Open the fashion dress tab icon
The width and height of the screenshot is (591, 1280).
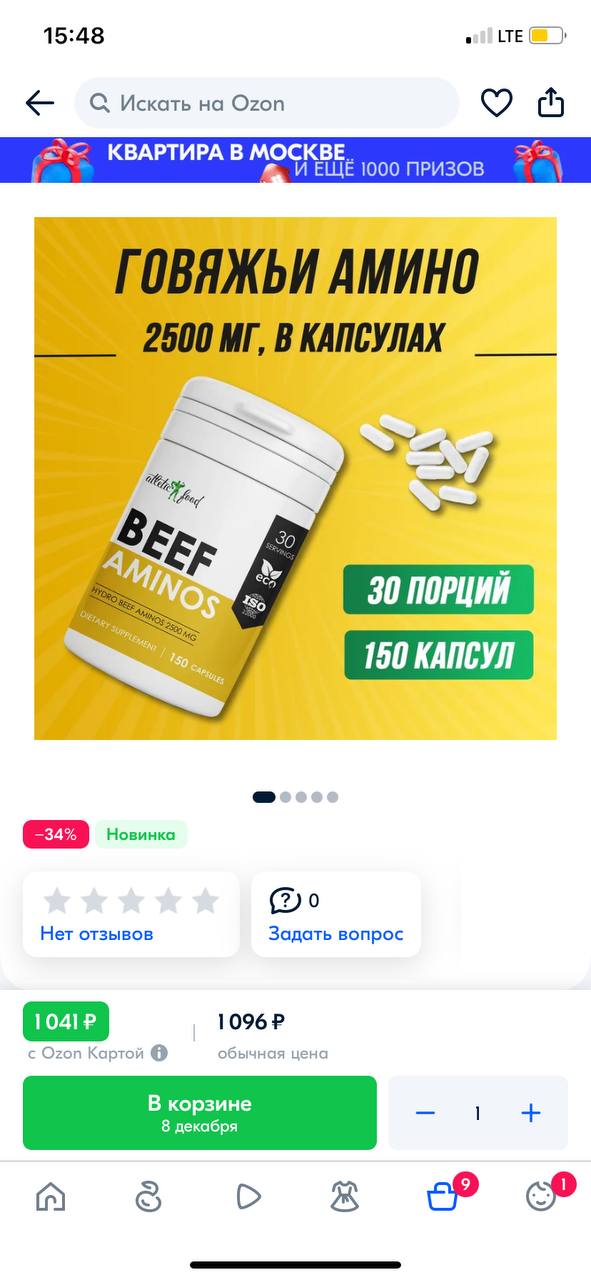tap(345, 1196)
